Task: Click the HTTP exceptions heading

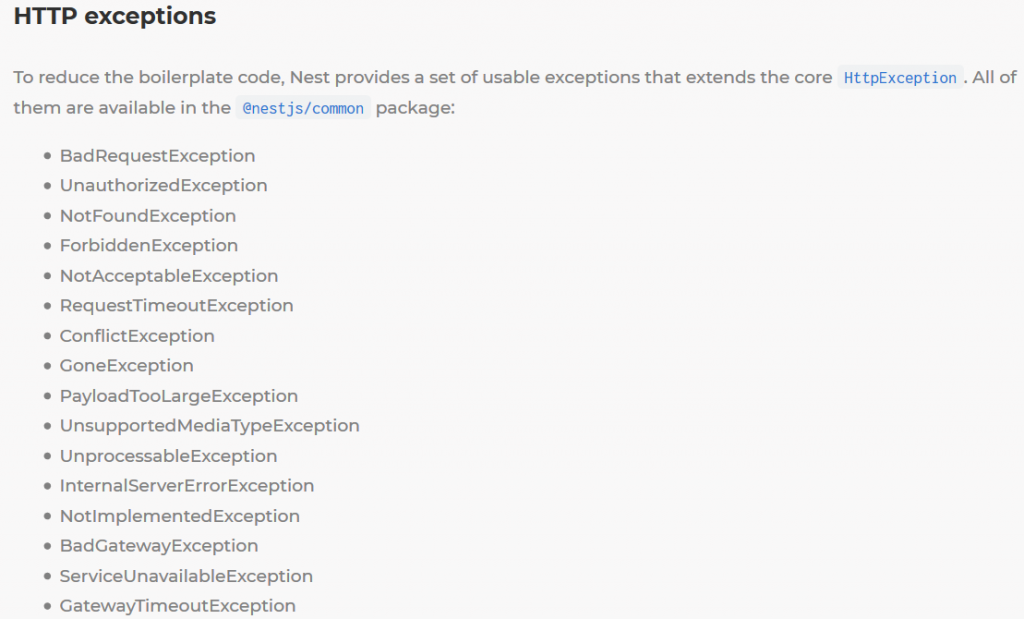Action: click(x=115, y=17)
